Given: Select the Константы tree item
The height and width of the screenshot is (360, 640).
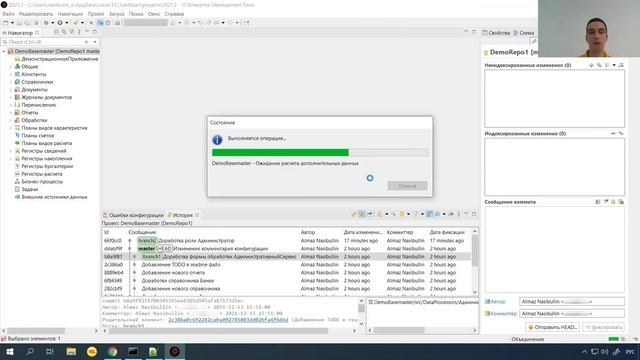Looking at the screenshot, I should pyautogui.click(x=33, y=74).
